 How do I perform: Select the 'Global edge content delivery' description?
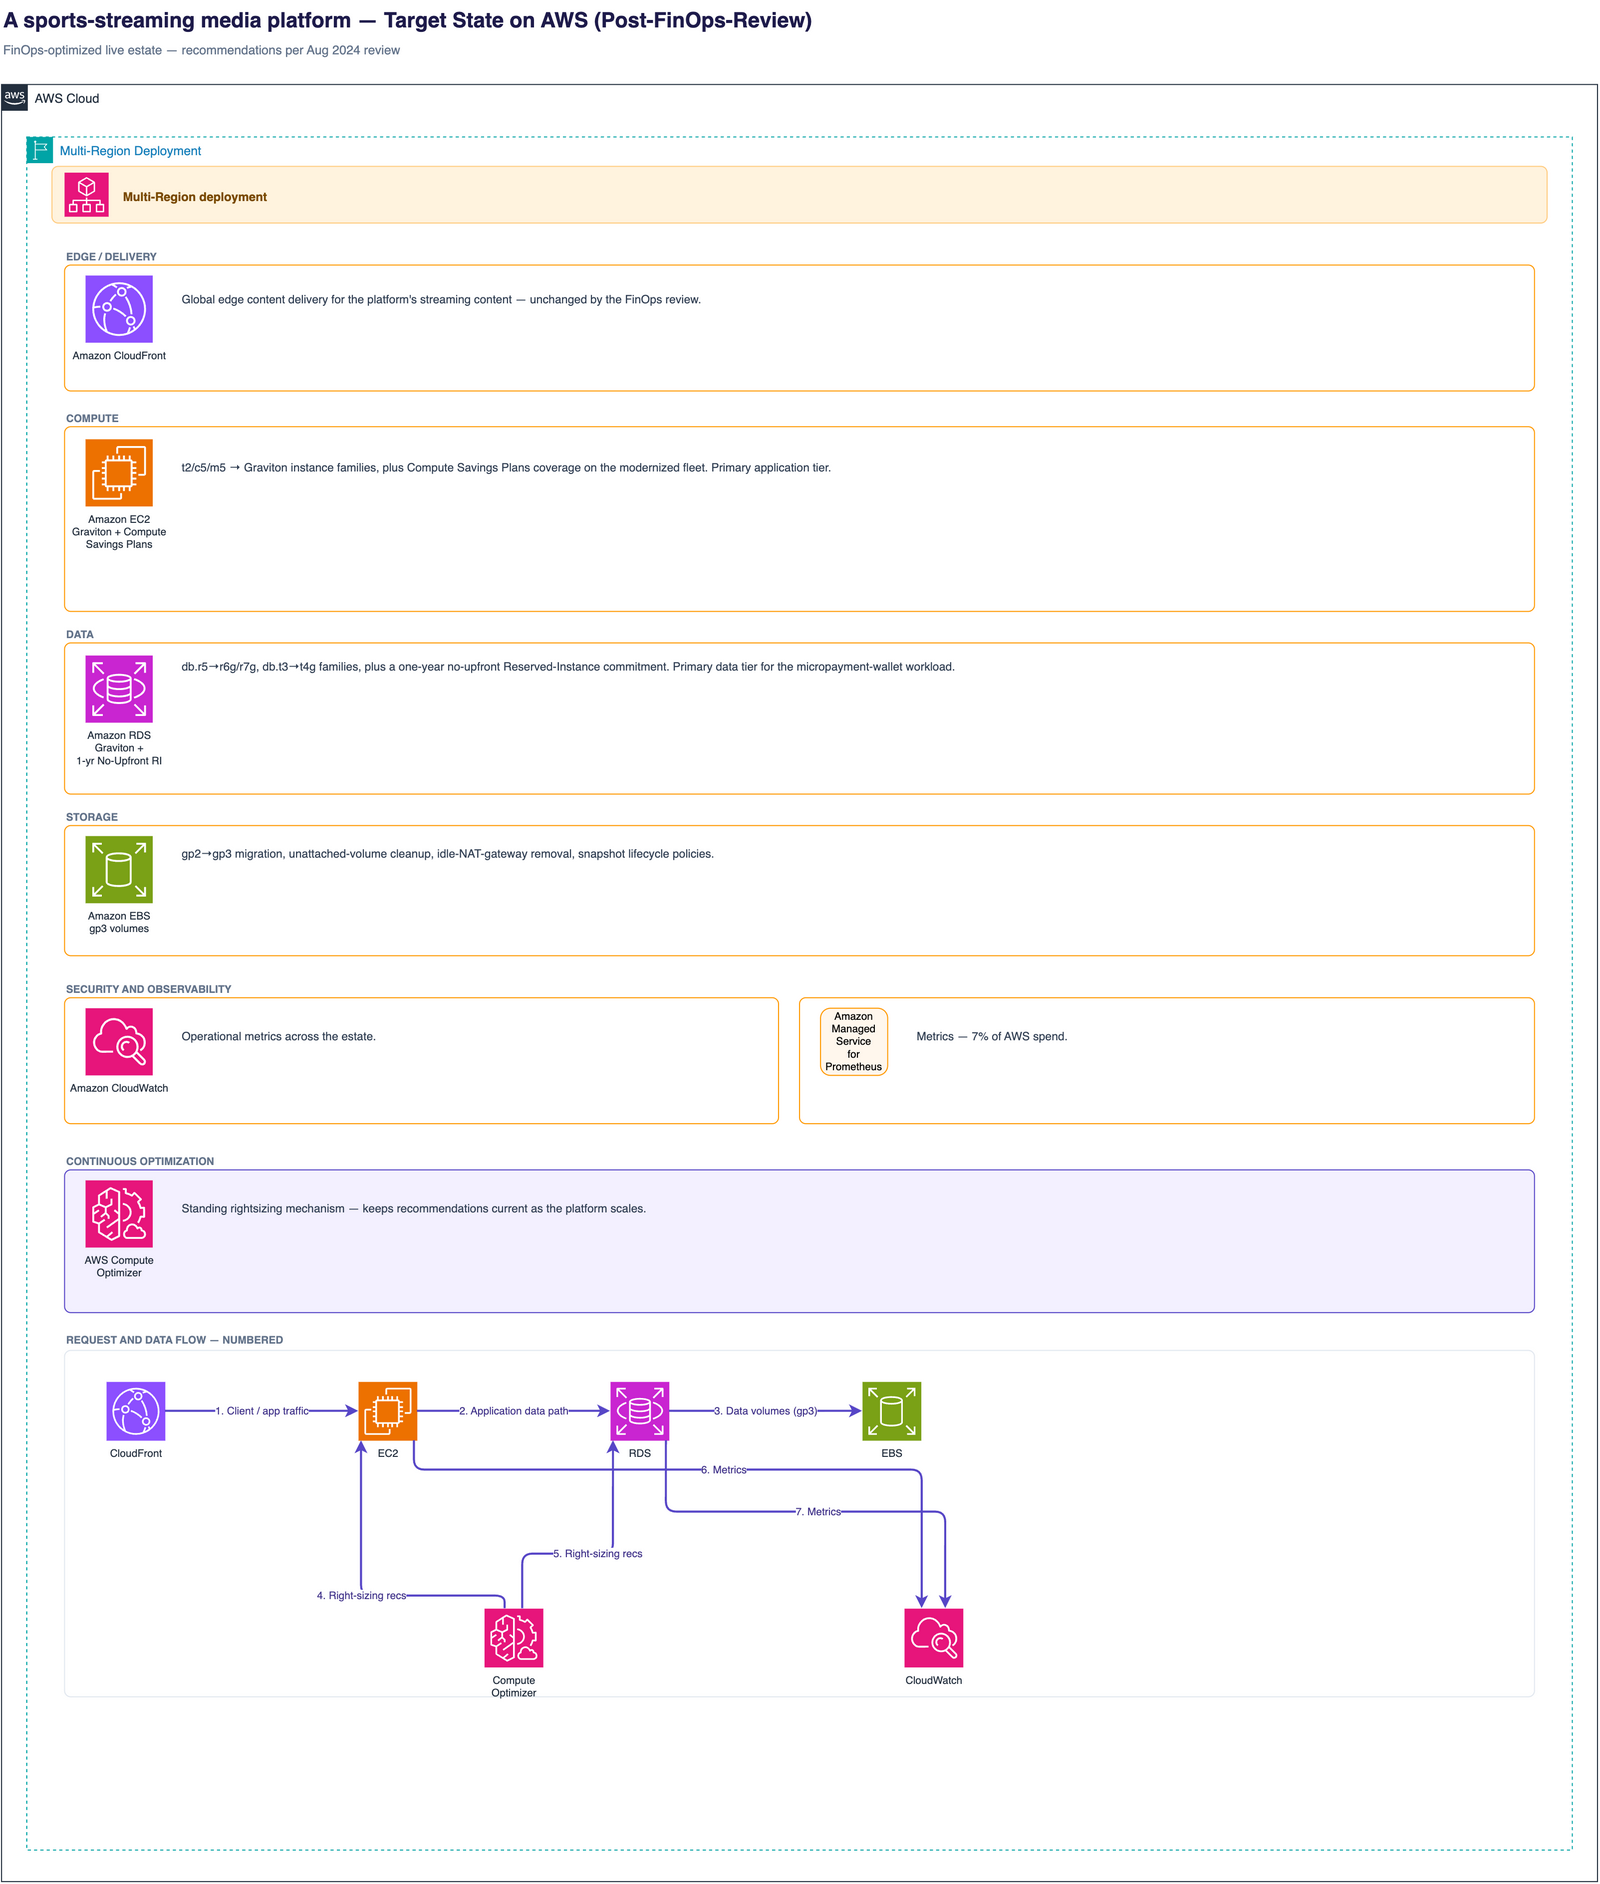[441, 300]
